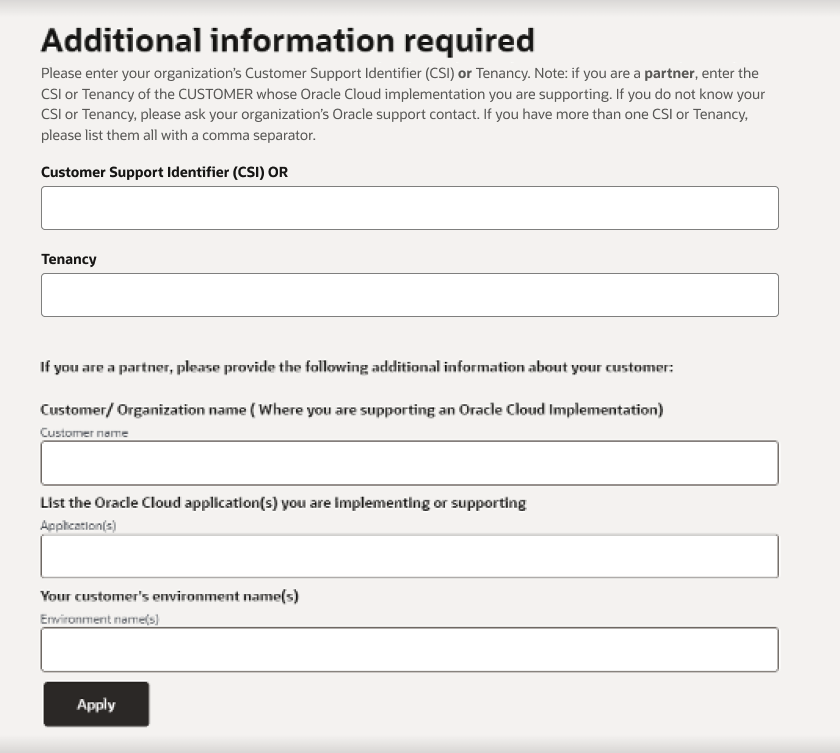Click the "If you are a partner" instruction line

356,367
